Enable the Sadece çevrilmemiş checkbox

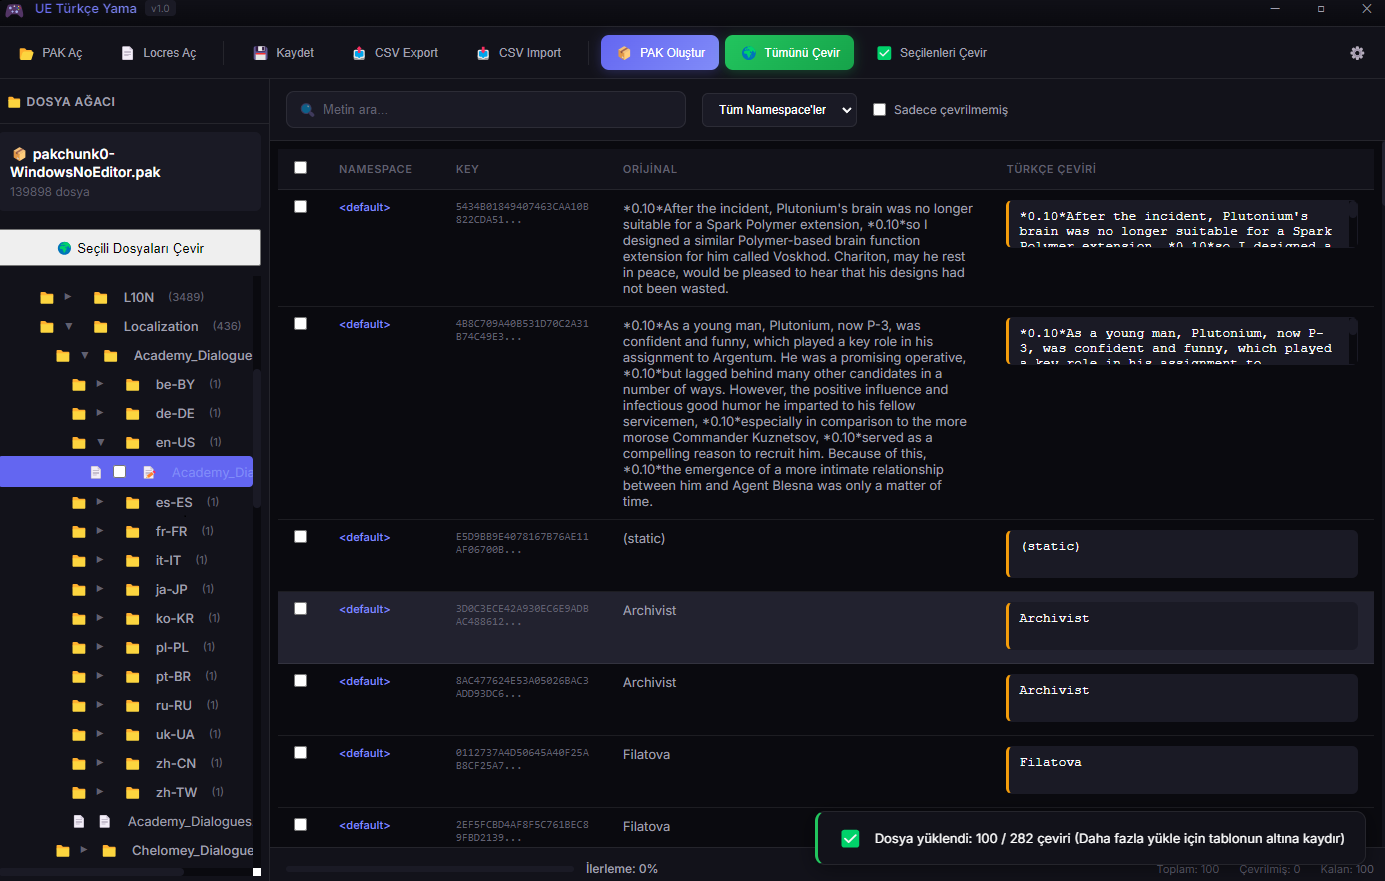[x=880, y=110]
